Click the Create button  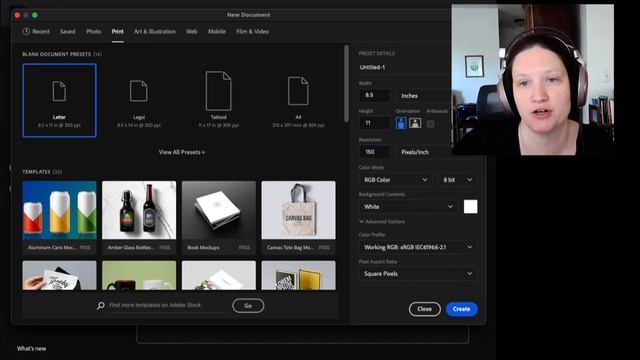click(x=461, y=309)
